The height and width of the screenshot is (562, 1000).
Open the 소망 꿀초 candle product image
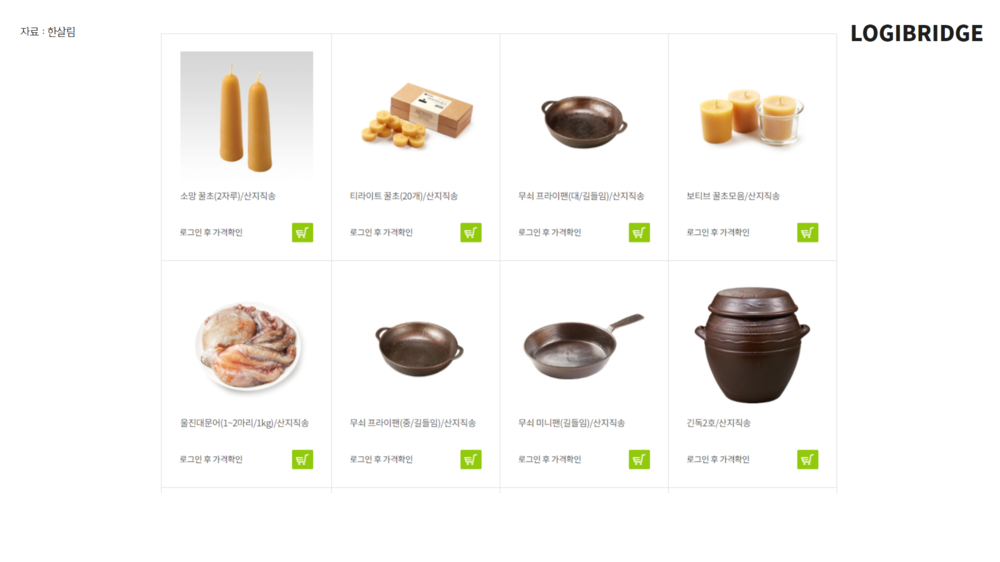coord(247,114)
